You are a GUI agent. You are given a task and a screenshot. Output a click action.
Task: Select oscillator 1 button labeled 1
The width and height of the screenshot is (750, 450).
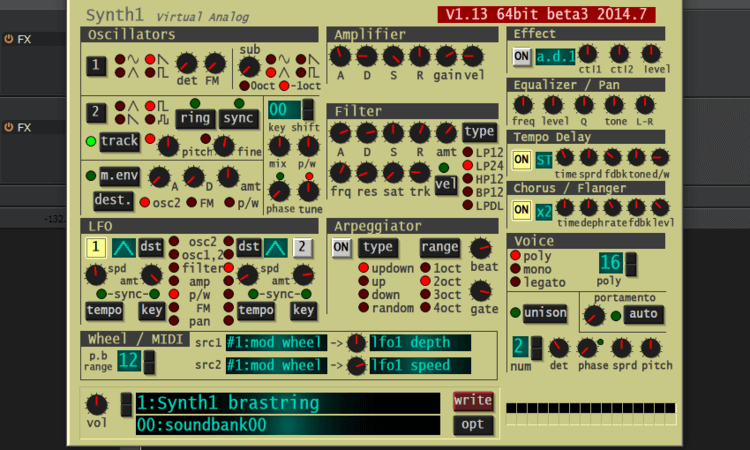point(95,66)
